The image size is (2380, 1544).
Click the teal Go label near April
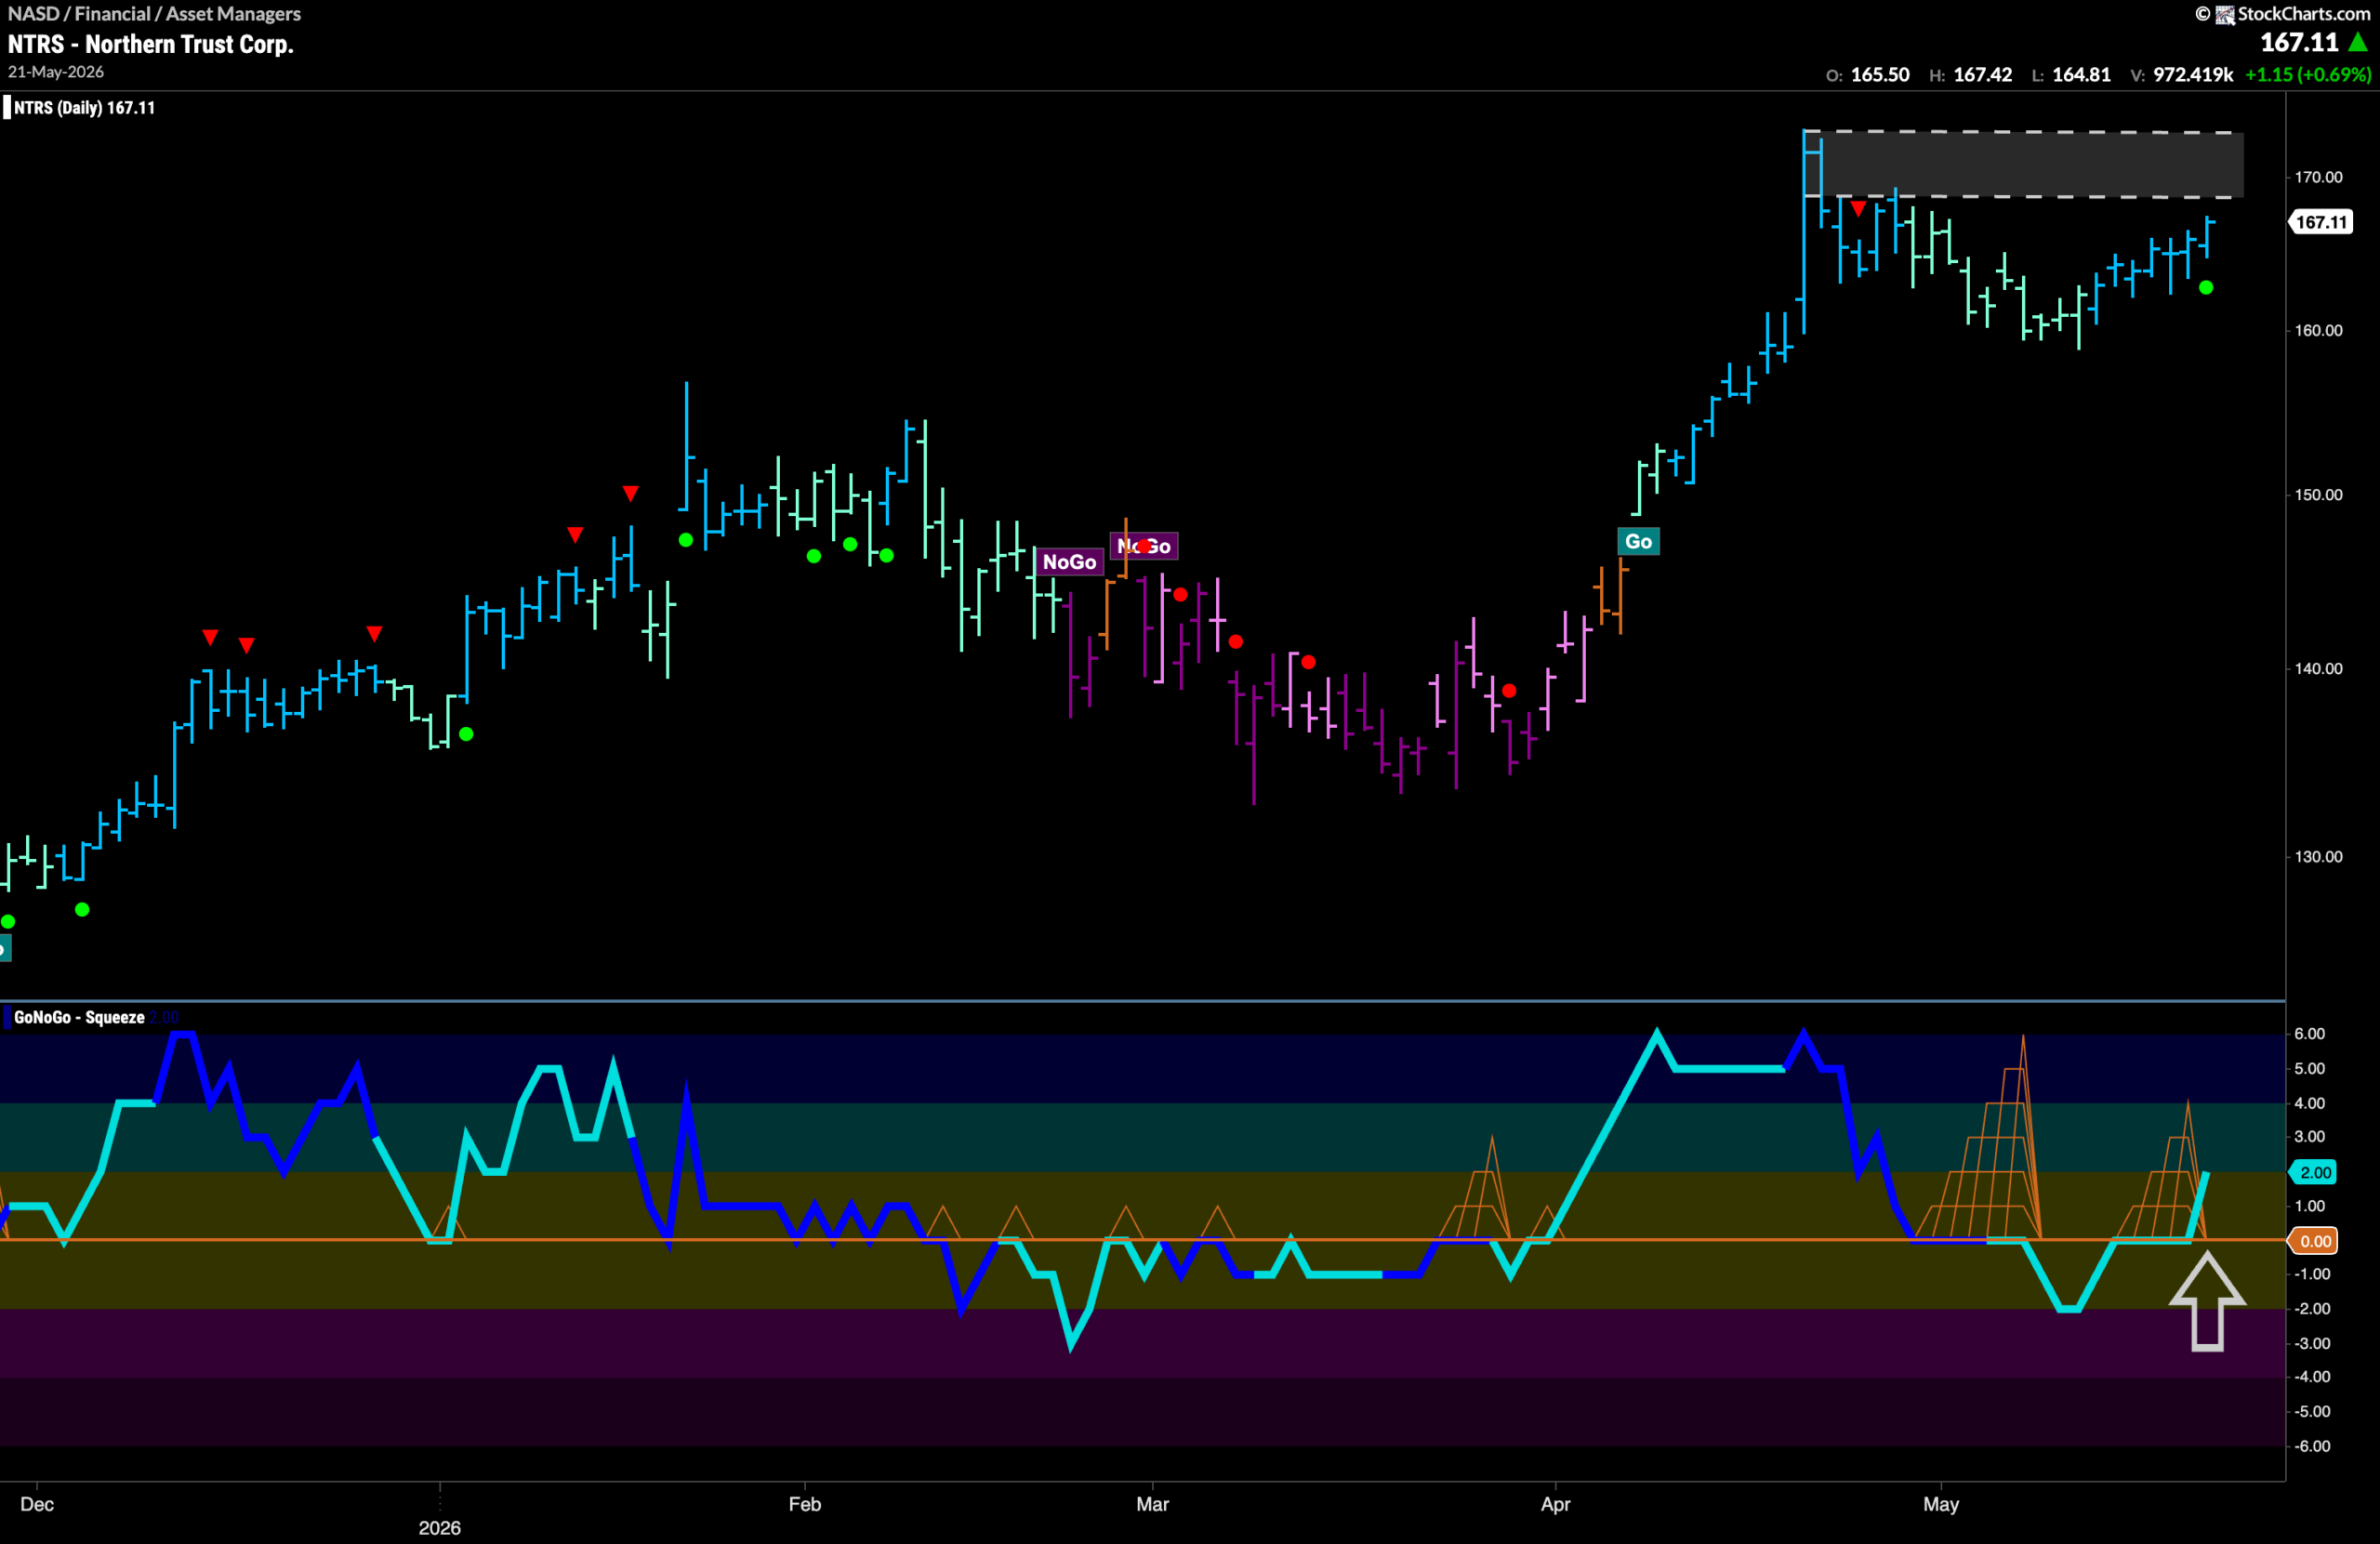click(x=1638, y=541)
